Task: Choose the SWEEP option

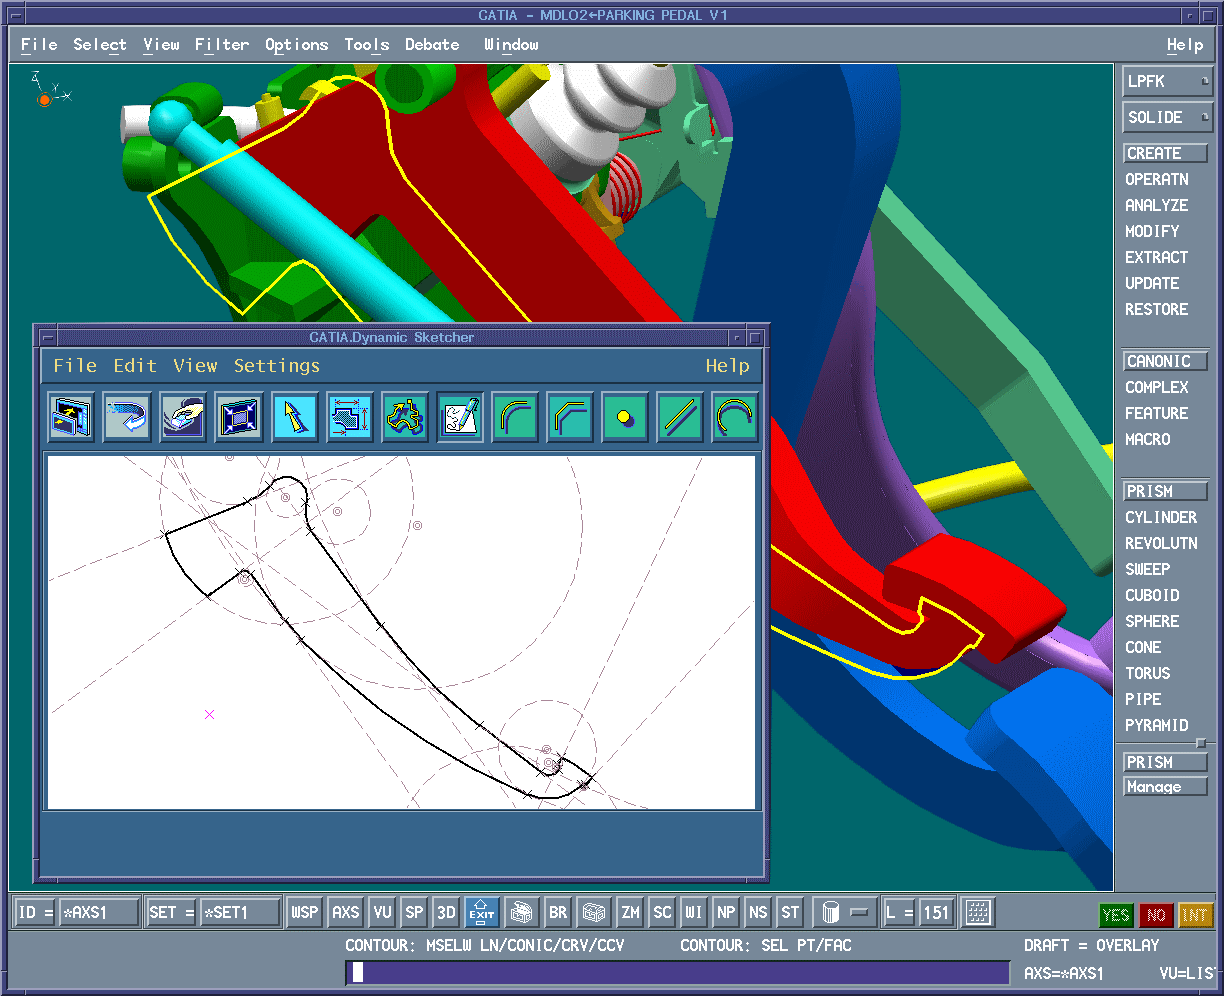Action: point(1148,570)
